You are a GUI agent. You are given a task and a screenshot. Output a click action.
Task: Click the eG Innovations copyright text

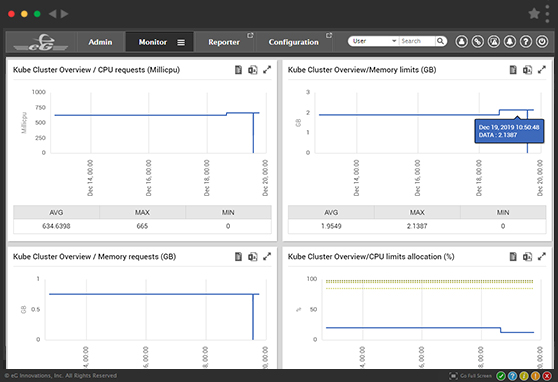61,376
